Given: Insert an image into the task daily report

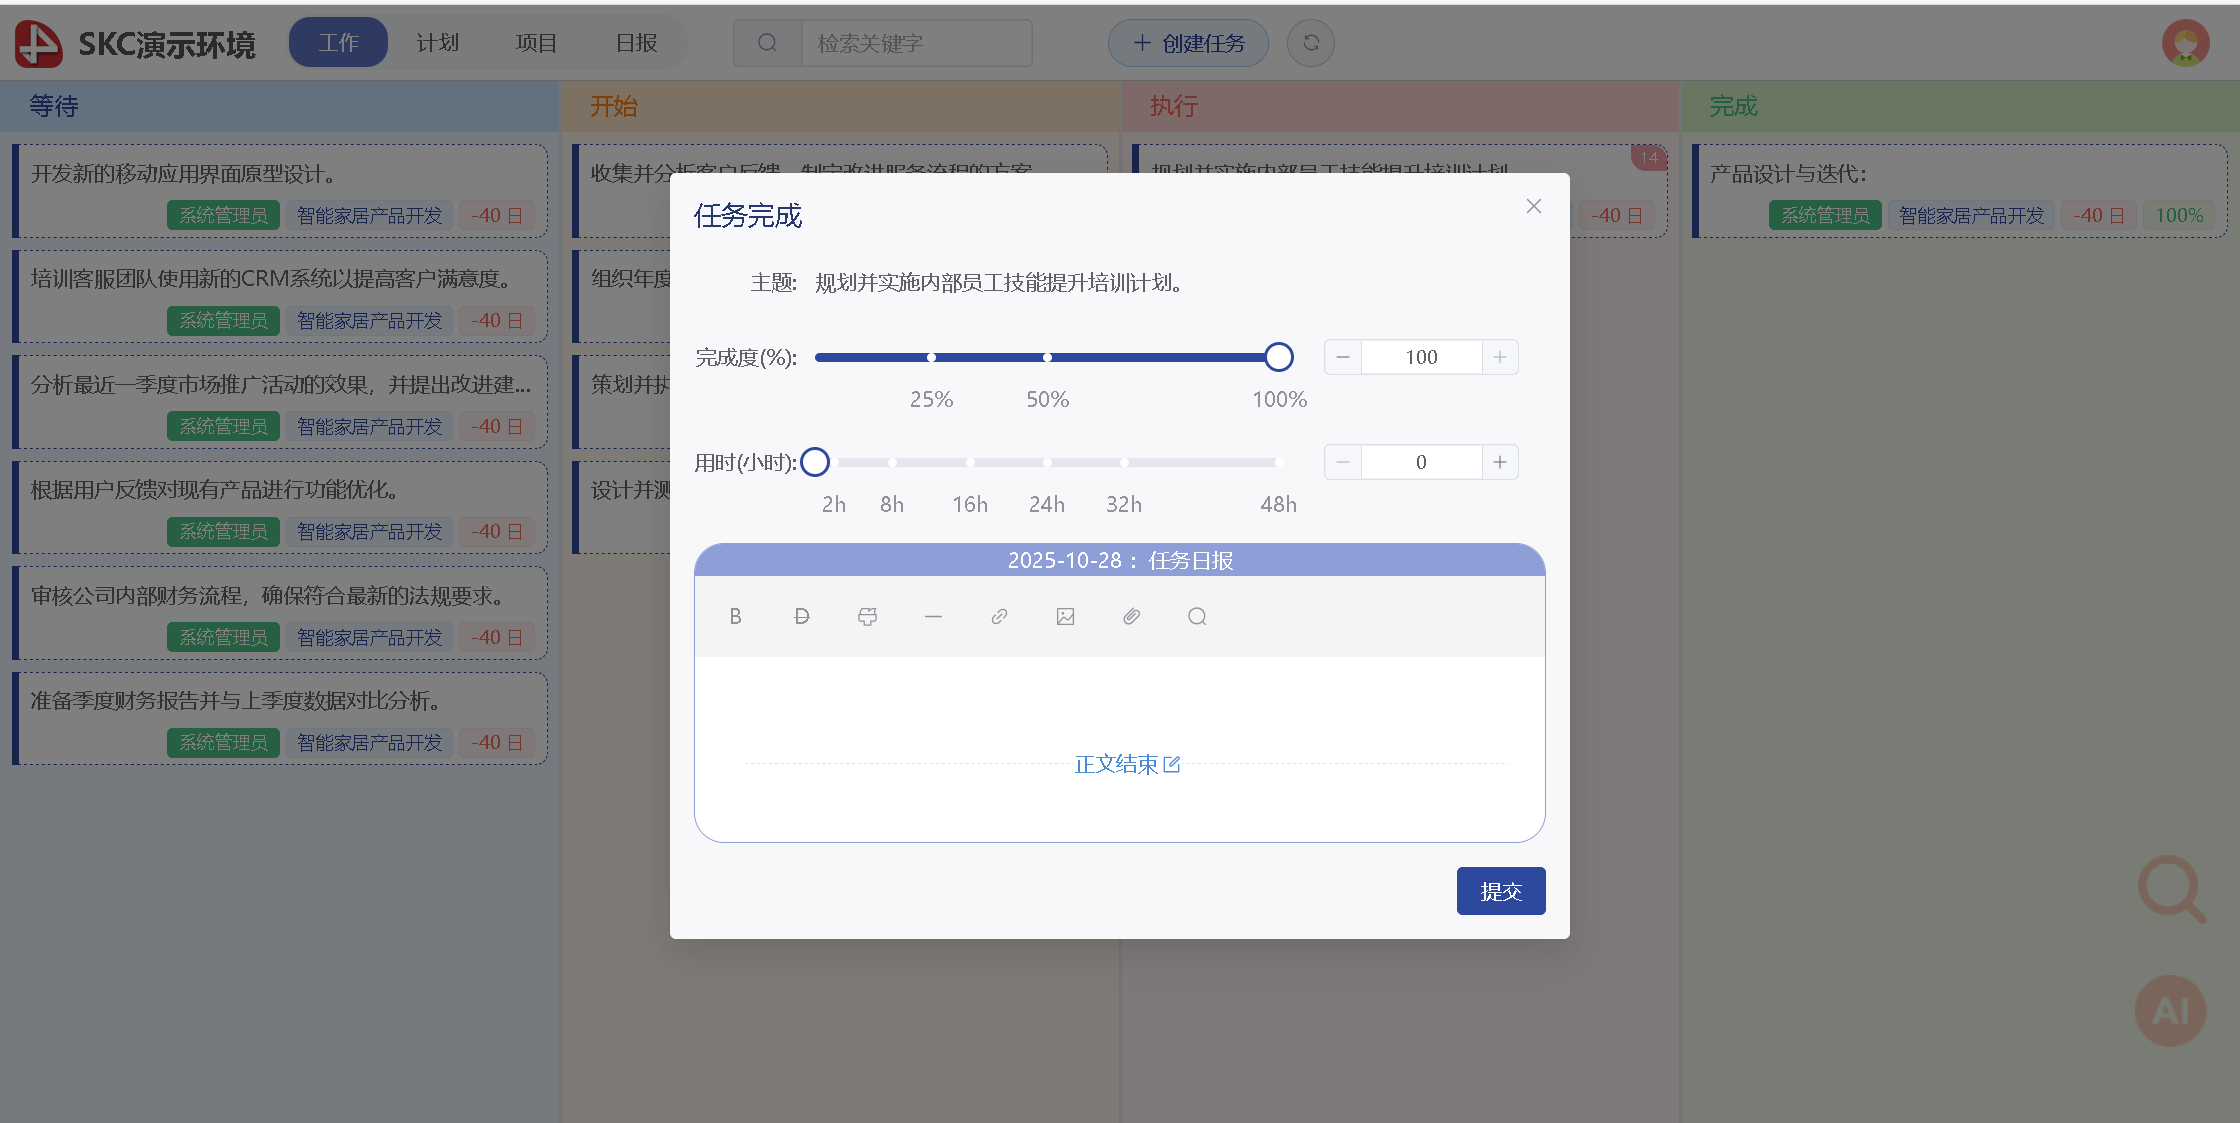Looking at the screenshot, I should 1065,616.
